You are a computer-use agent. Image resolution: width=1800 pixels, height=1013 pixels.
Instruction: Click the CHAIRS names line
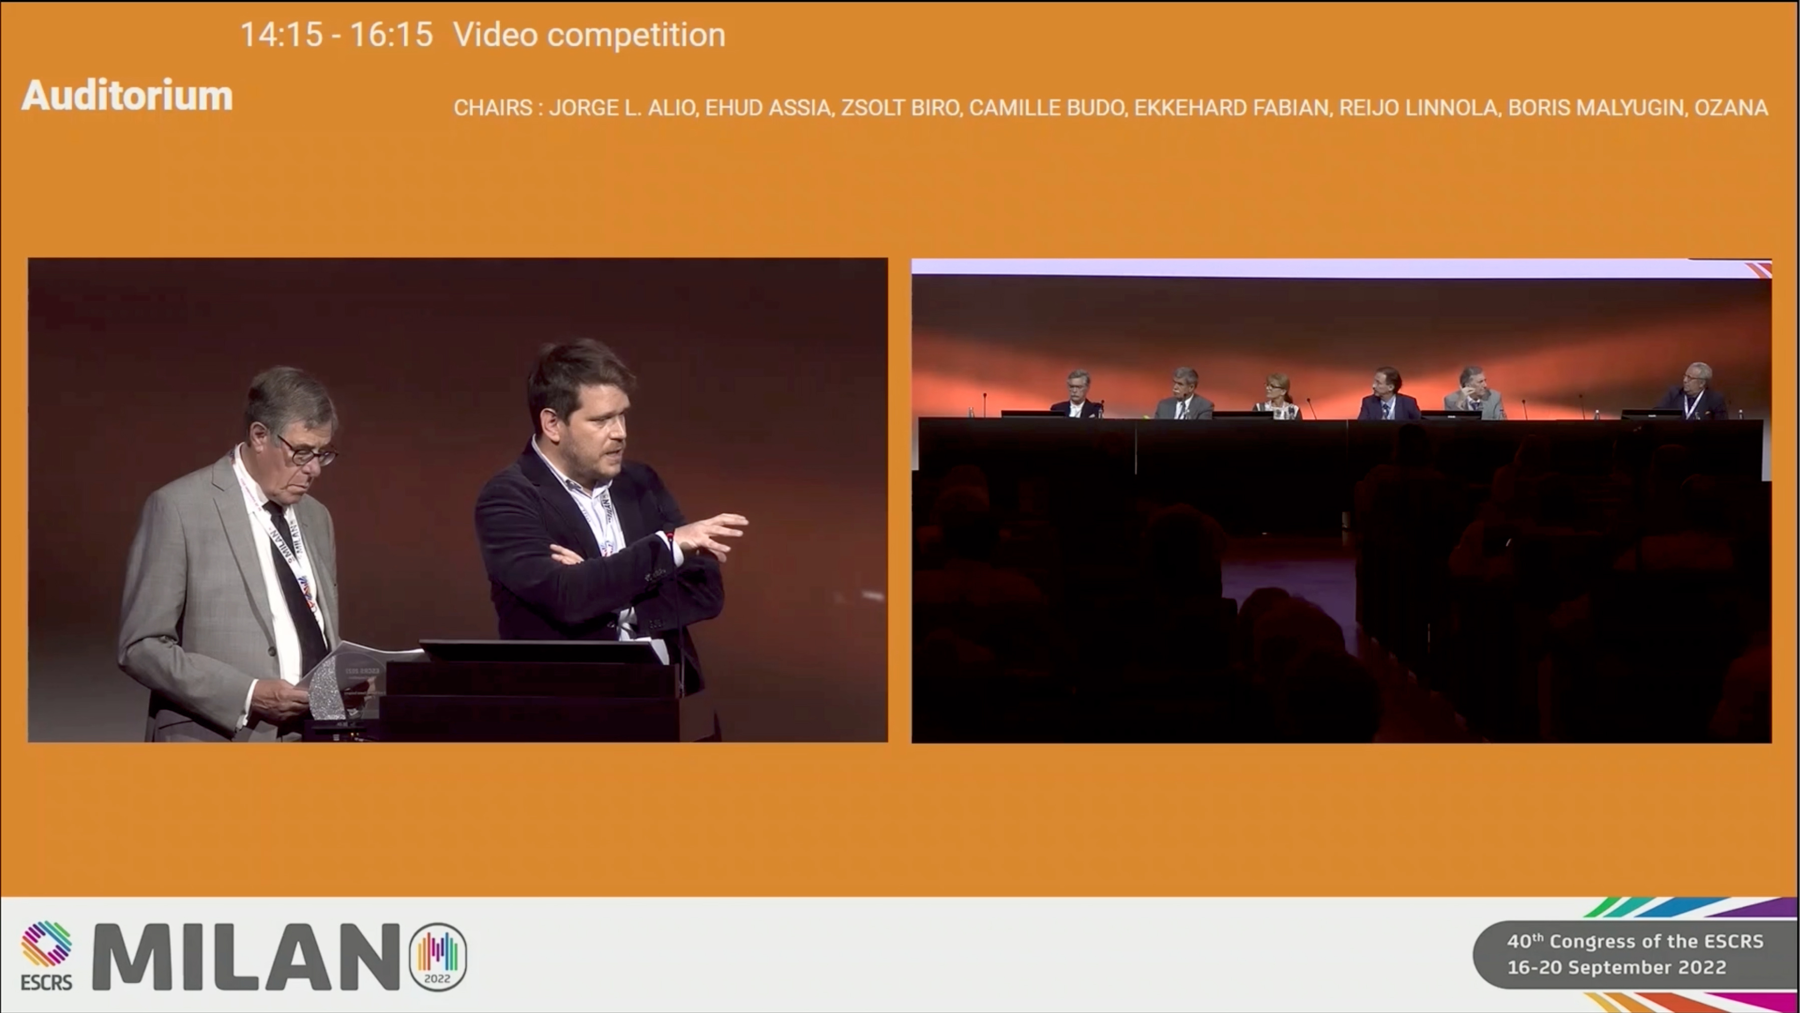(x=1110, y=108)
